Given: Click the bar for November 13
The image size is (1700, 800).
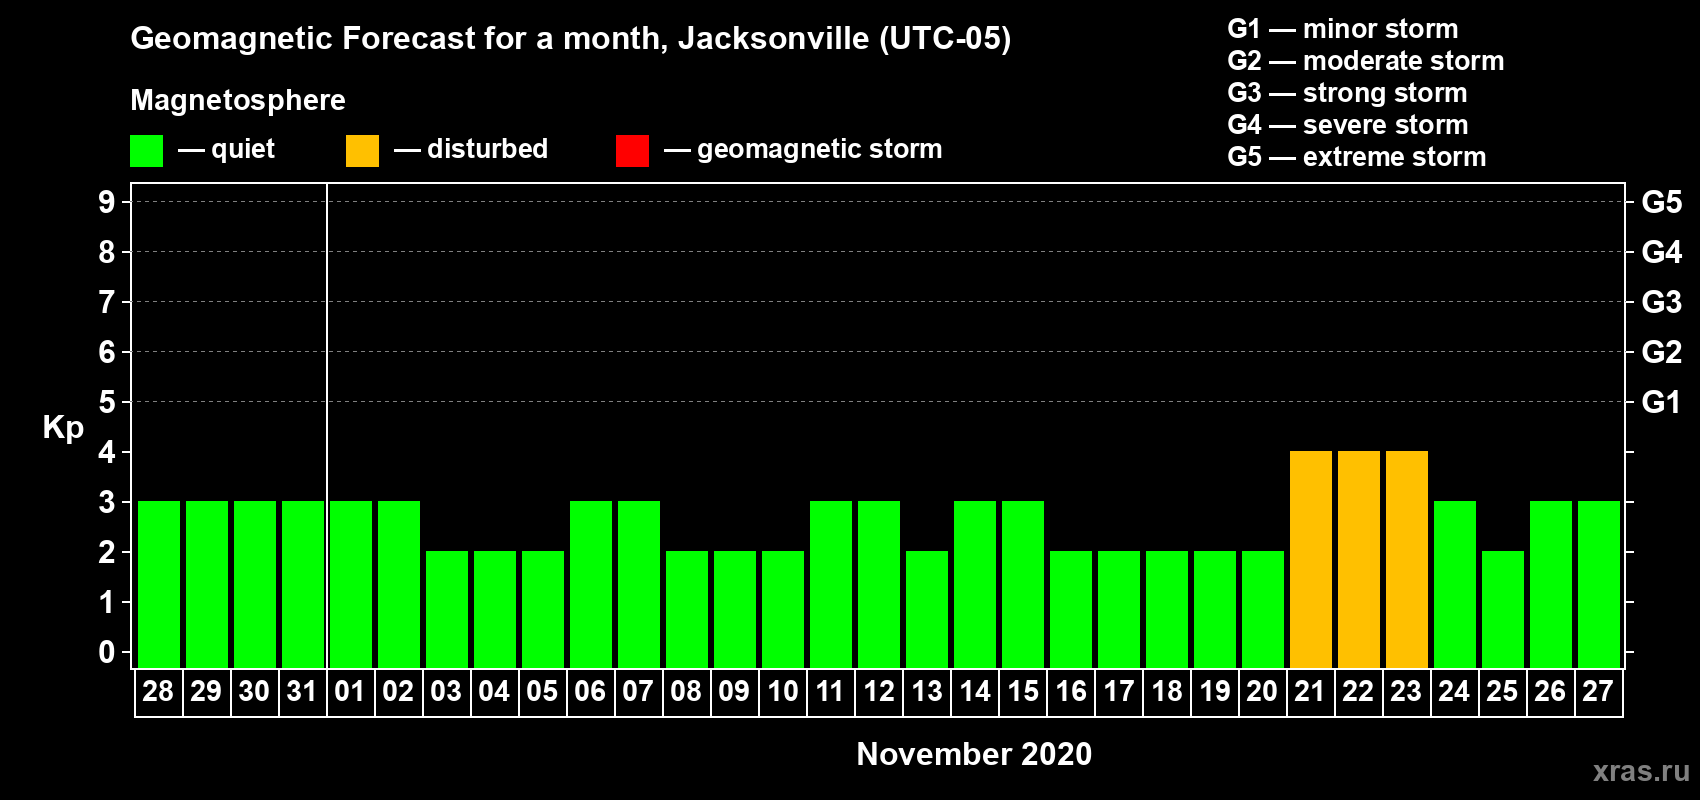Looking at the screenshot, I should tap(927, 609).
